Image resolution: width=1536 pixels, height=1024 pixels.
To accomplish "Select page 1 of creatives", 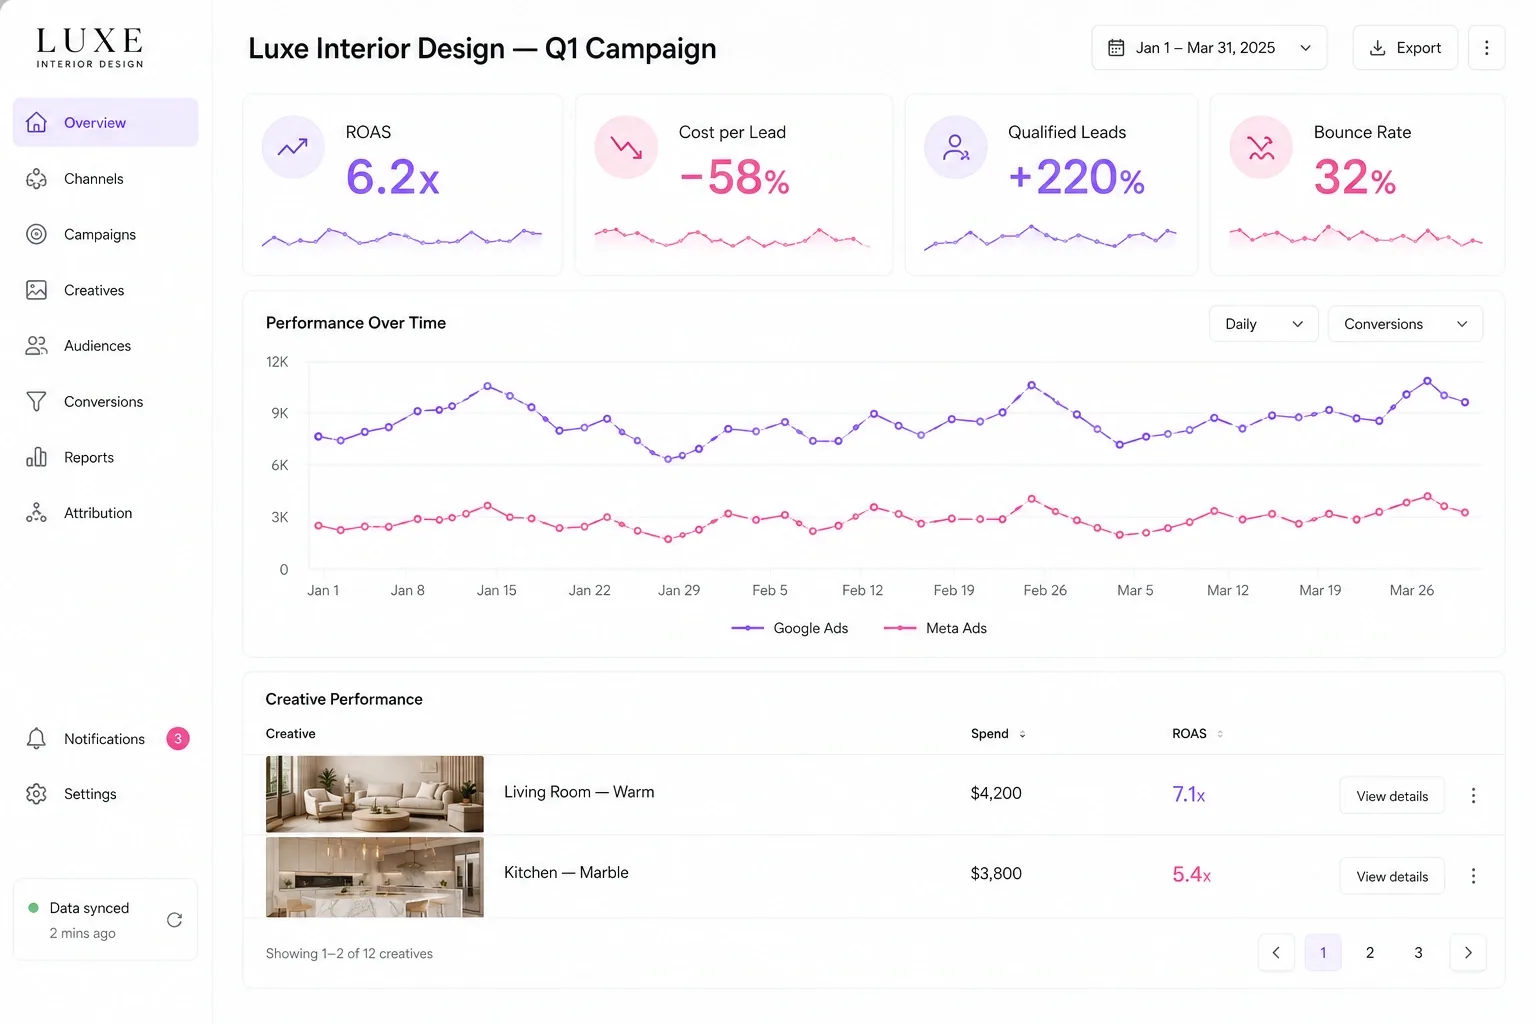I will coord(1323,952).
